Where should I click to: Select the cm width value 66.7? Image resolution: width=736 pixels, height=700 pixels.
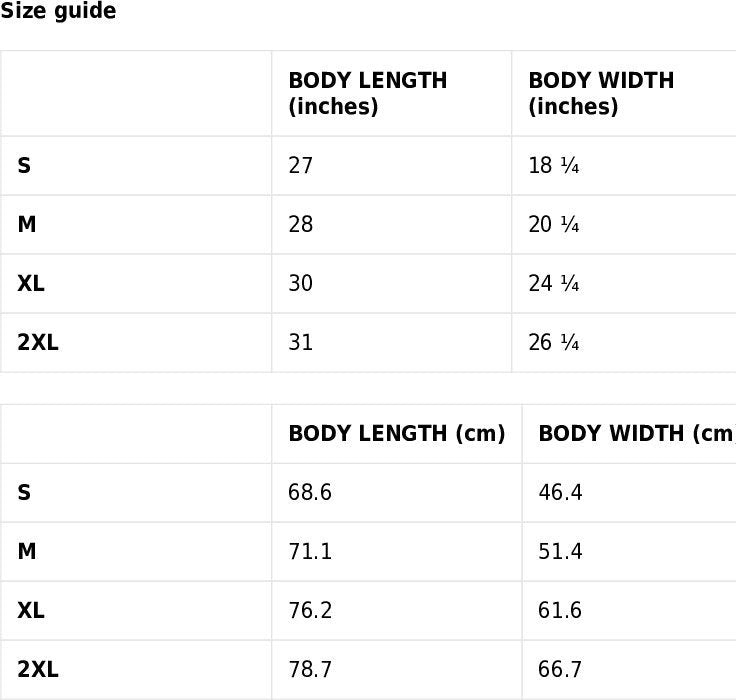[x=560, y=669]
